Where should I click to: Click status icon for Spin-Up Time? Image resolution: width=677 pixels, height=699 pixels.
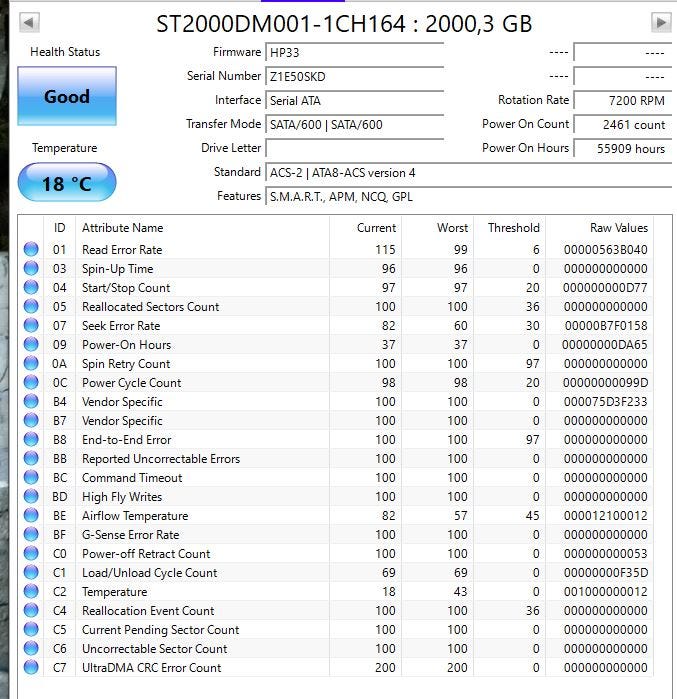pos(31,268)
